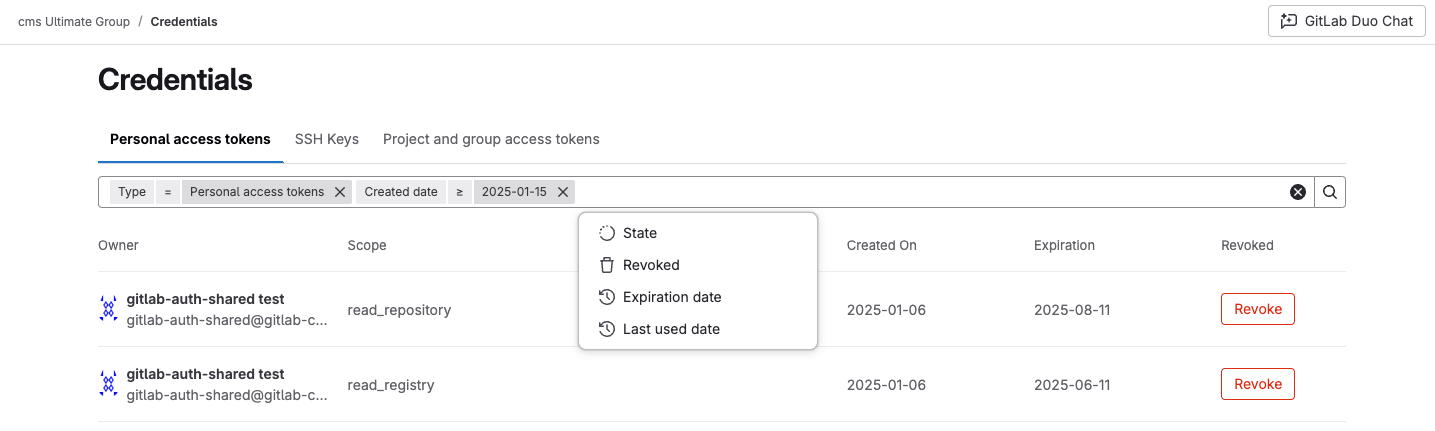Open Project and group access tokens tab
The height and width of the screenshot is (431, 1435).
(x=491, y=139)
